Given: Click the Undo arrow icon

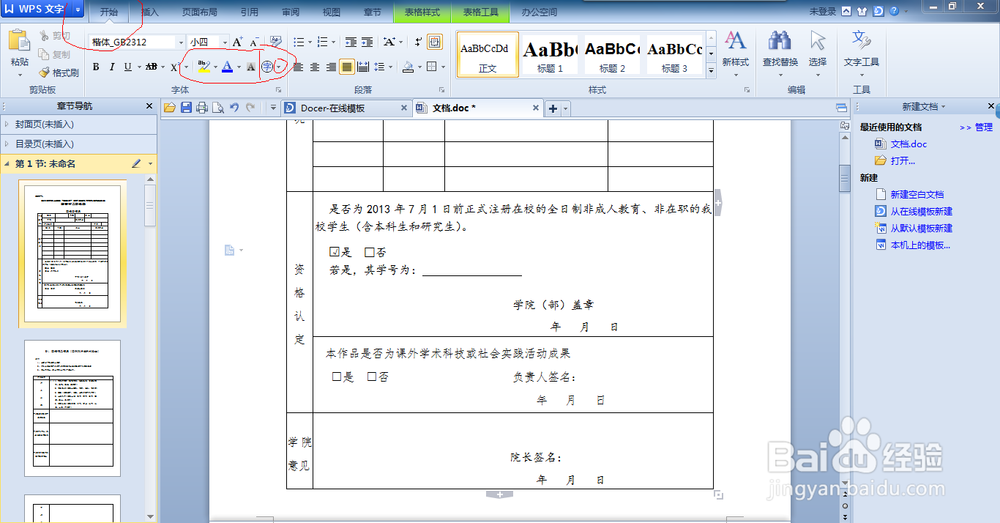Looking at the screenshot, I should click(234, 108).
